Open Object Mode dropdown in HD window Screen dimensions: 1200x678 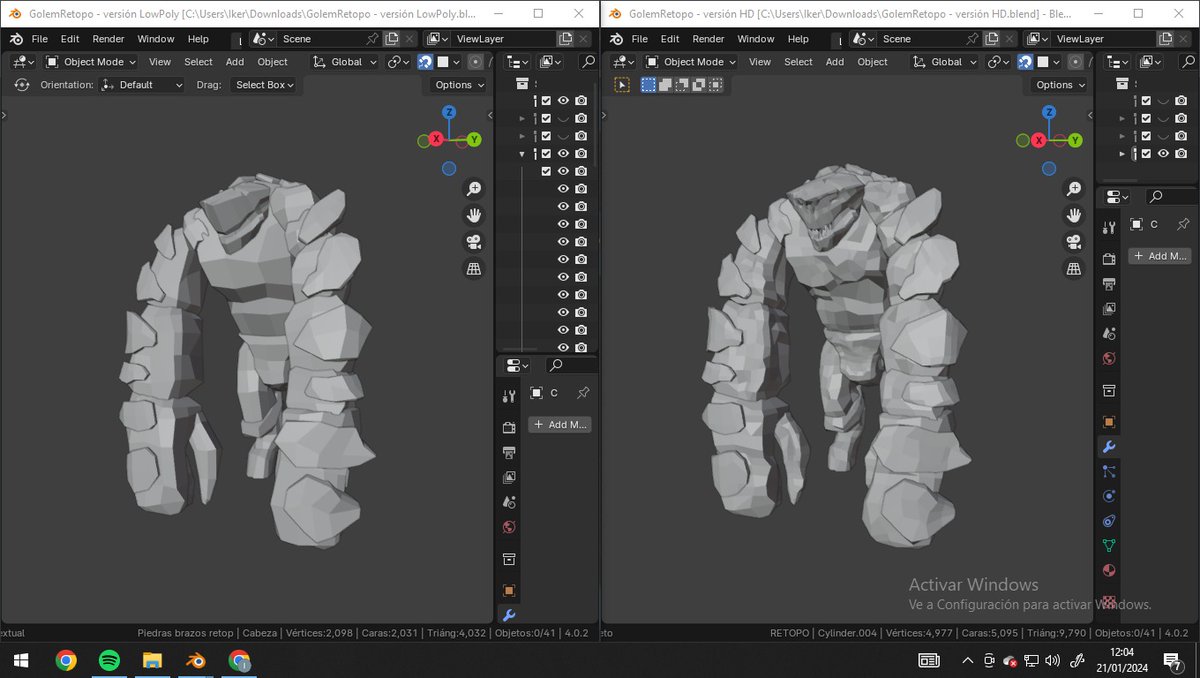point(691,62)
